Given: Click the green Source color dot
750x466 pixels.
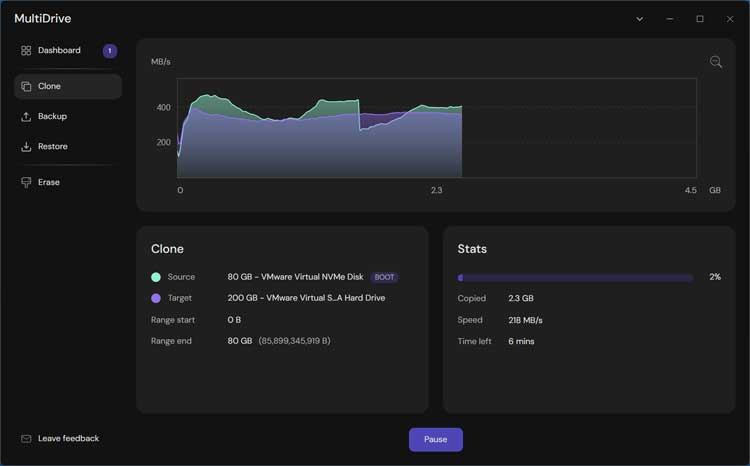Looking at the screenshot, I should [156, 277].
